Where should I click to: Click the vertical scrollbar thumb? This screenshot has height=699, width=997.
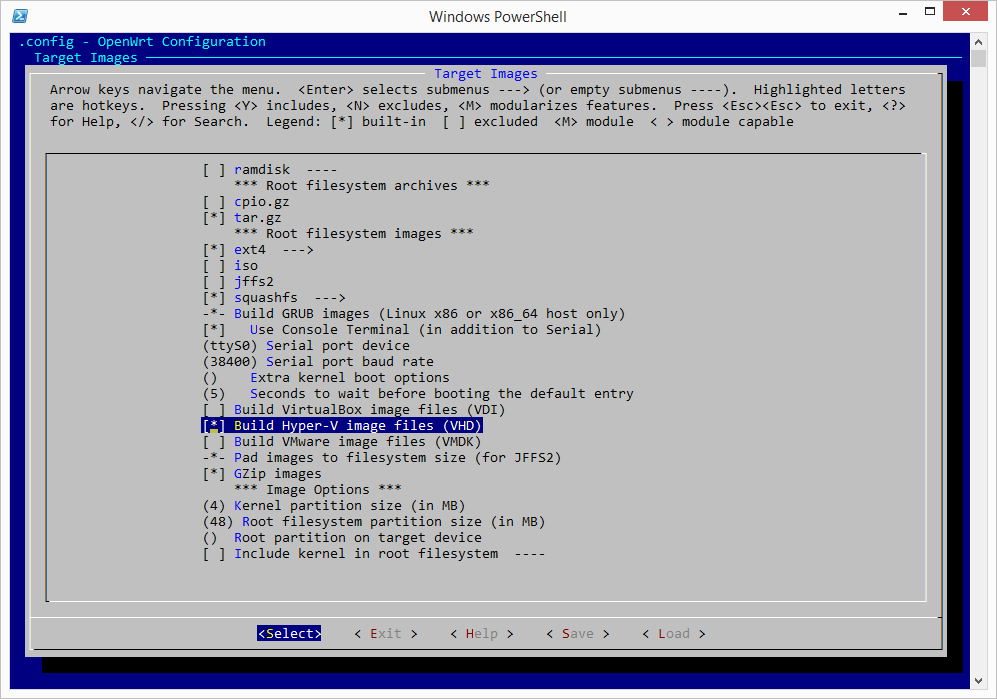tap(979, 59)
